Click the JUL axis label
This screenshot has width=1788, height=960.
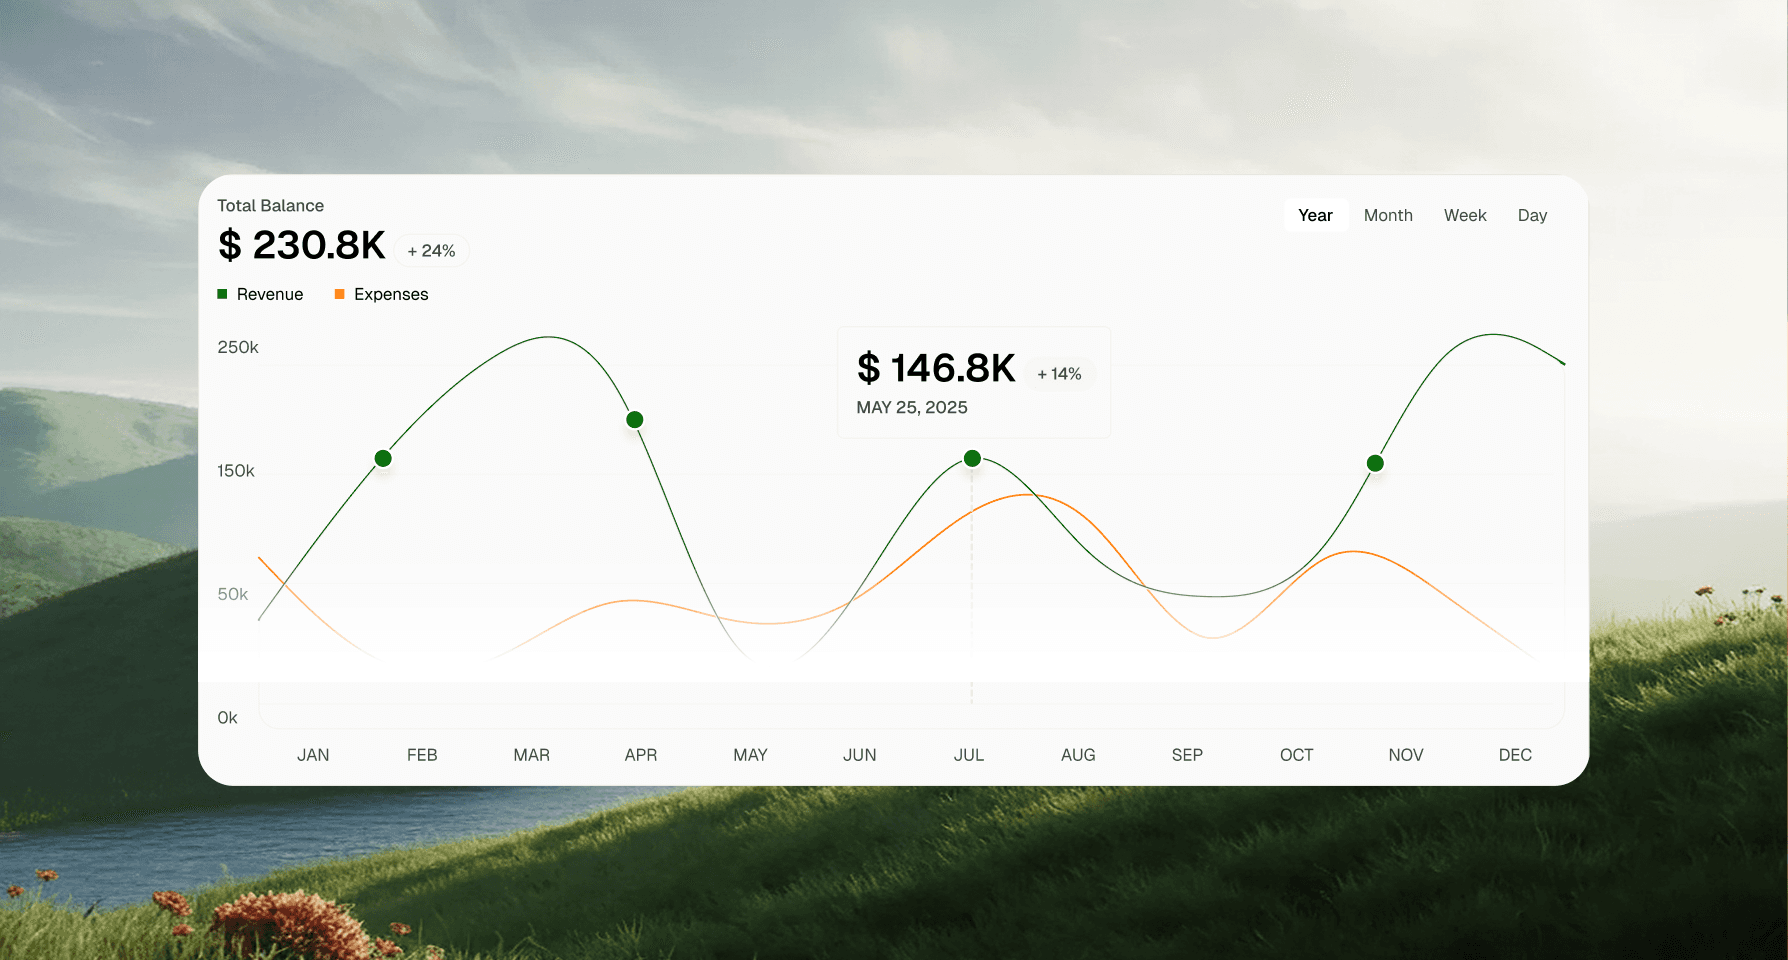(x=969, y=755)
